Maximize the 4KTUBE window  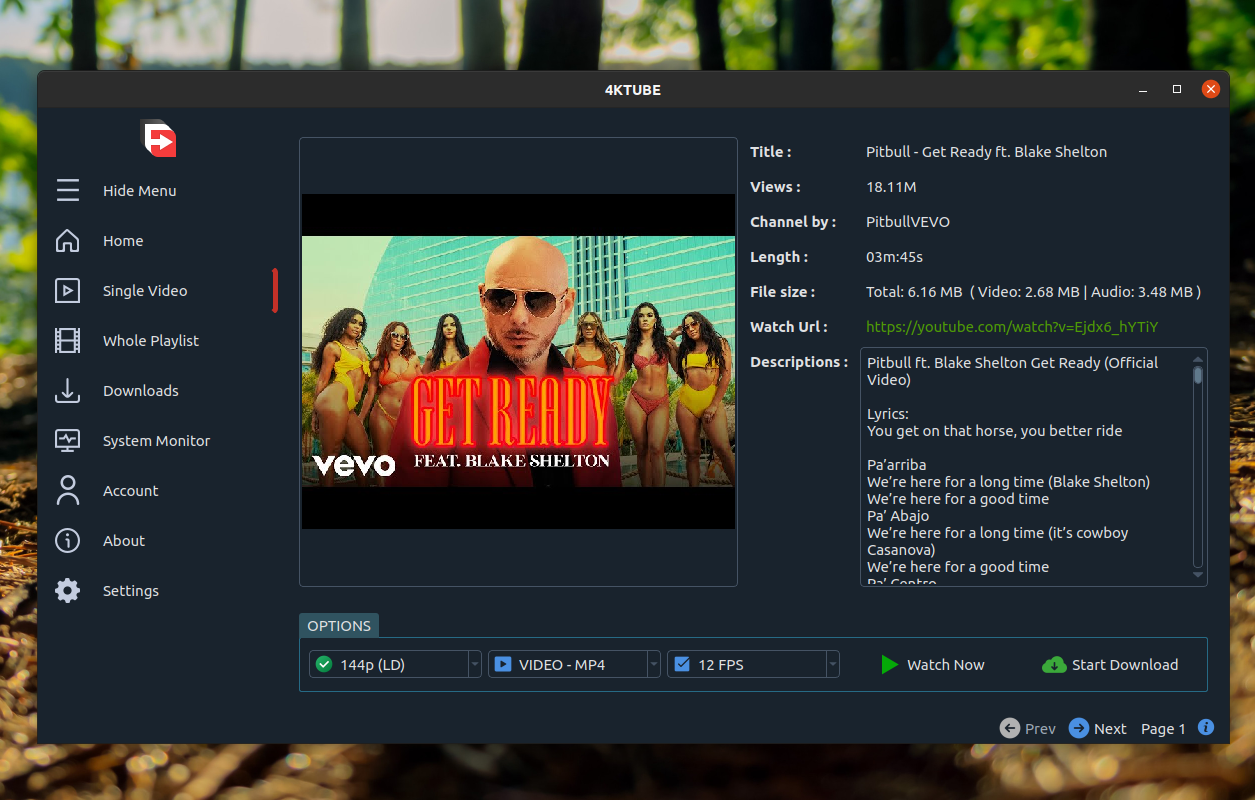pyautogui.click(x=1177, y=89)
